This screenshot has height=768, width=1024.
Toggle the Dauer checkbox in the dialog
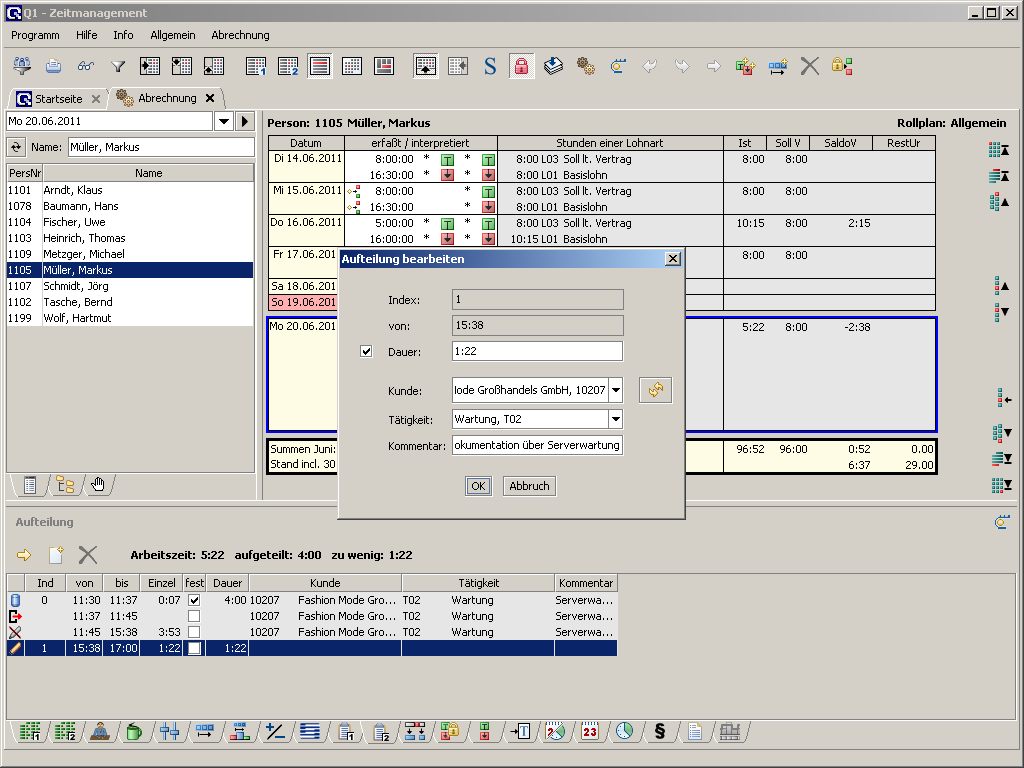tap(366, 351)
